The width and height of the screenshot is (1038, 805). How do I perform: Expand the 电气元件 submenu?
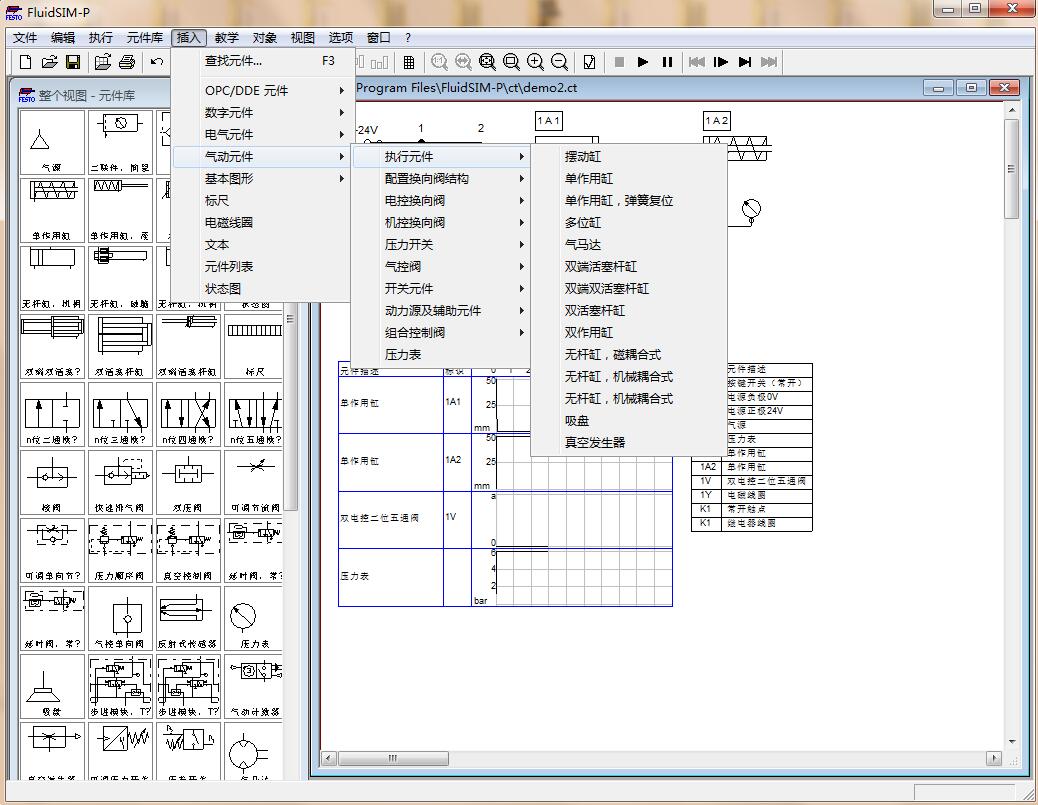pyautogui.click(x=261, y=134)
